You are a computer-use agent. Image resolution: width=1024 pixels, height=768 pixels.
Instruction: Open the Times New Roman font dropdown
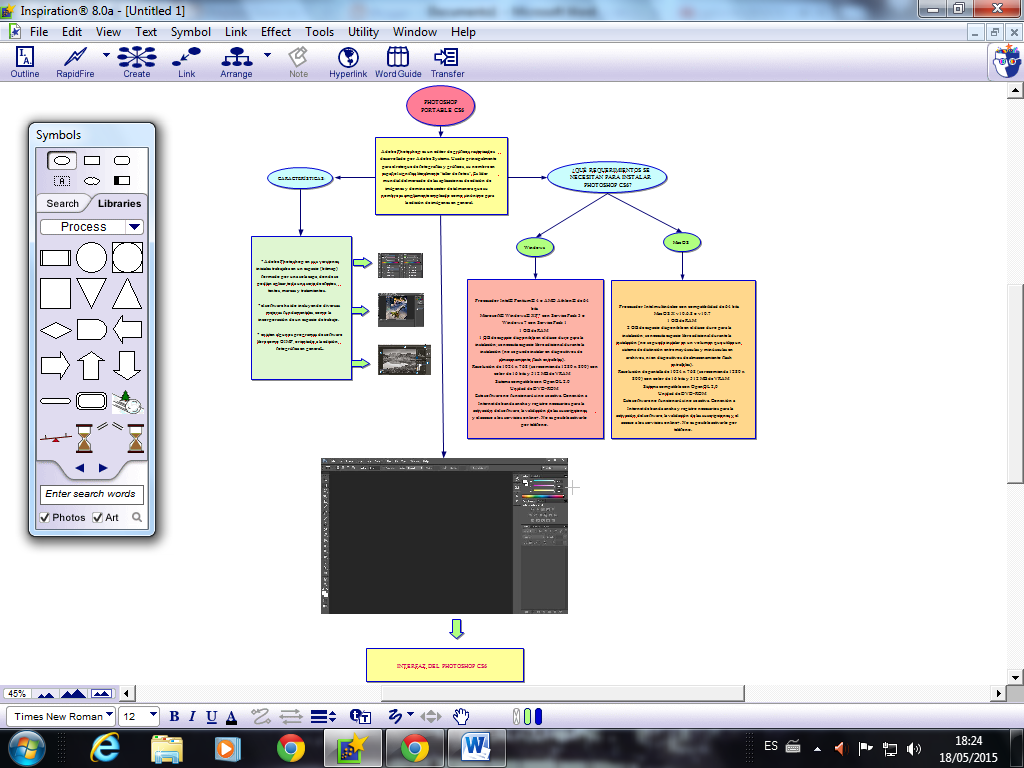[109, 716]
